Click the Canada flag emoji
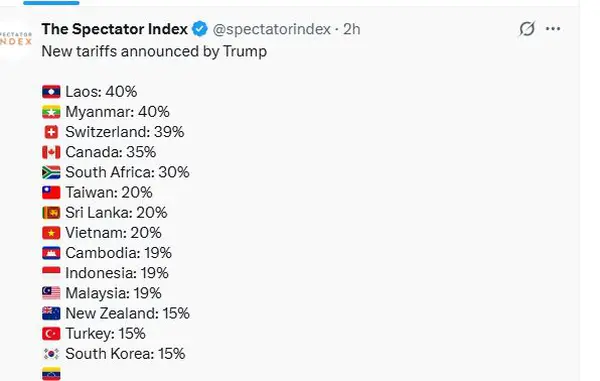Viewport: 600px width, 381px height. (51, 152)
